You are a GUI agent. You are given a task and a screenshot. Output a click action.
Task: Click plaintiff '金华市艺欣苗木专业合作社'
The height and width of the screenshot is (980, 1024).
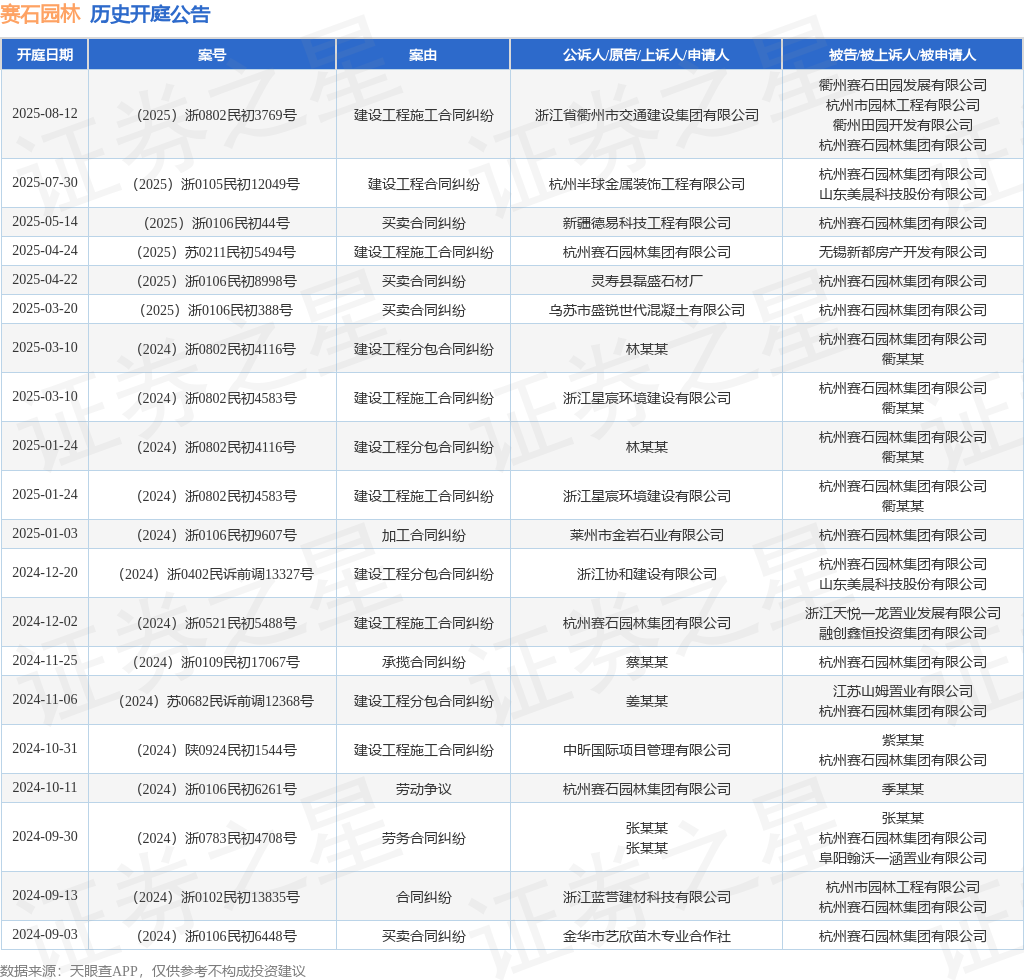[647, 937]
